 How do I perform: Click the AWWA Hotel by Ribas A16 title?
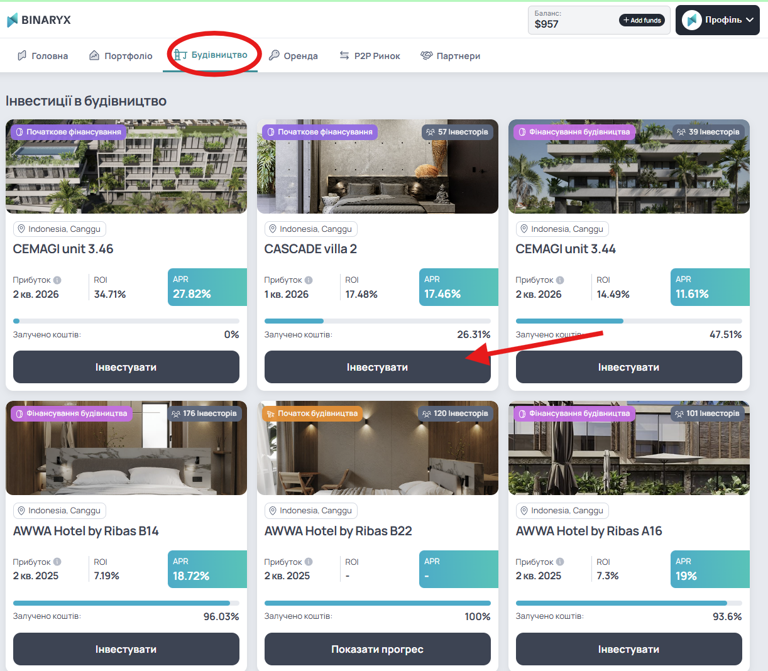click(589, 531)
